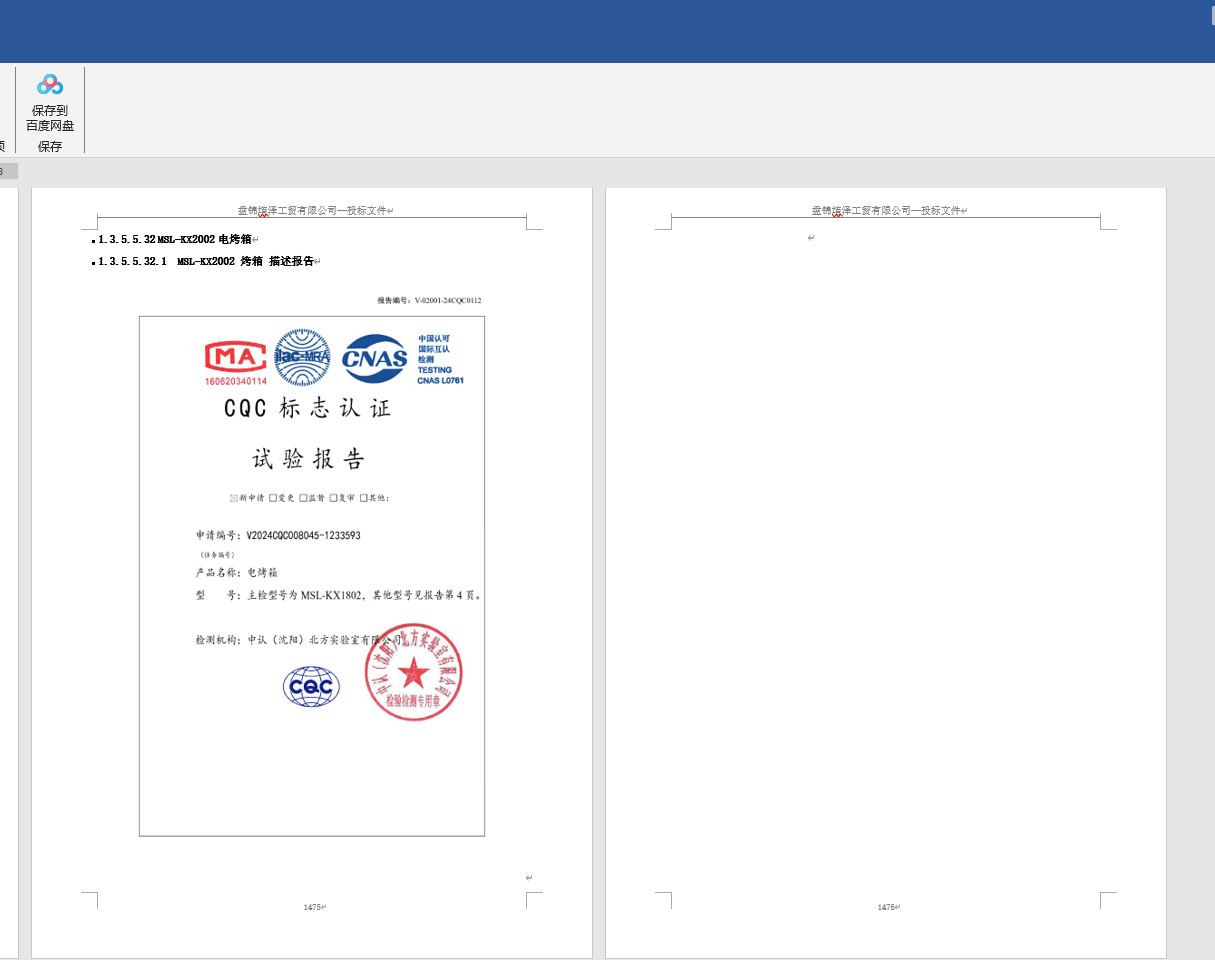Viewport: 1215px width, 960px height.
Task: Click the 产品名称: 电烤箱 line
Action: 236,573
